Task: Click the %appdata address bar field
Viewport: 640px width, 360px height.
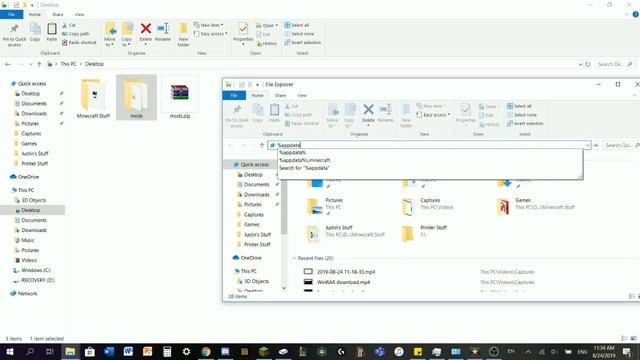Action: tap(429, 145)
